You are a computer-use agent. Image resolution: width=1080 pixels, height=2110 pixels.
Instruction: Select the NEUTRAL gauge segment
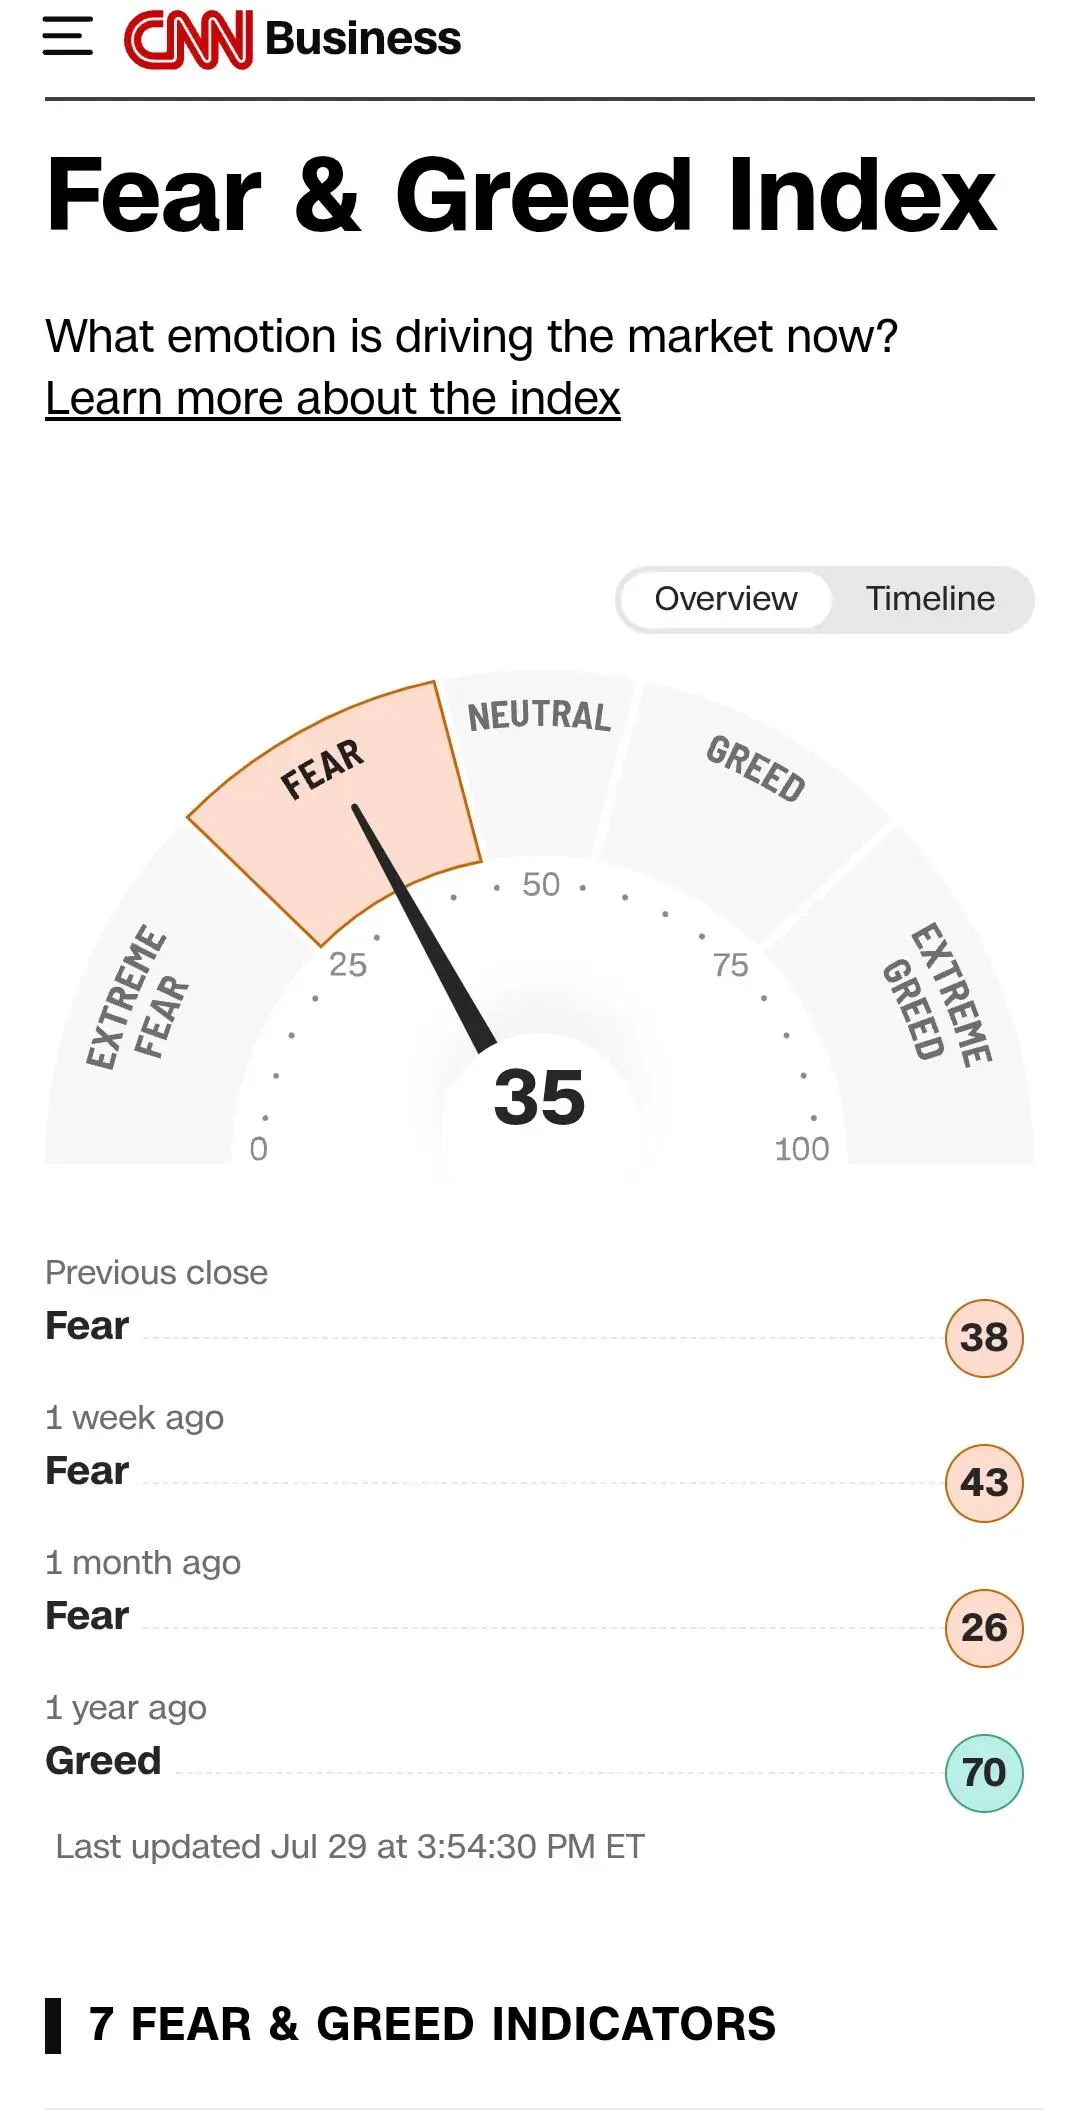[x=540, y=762]
